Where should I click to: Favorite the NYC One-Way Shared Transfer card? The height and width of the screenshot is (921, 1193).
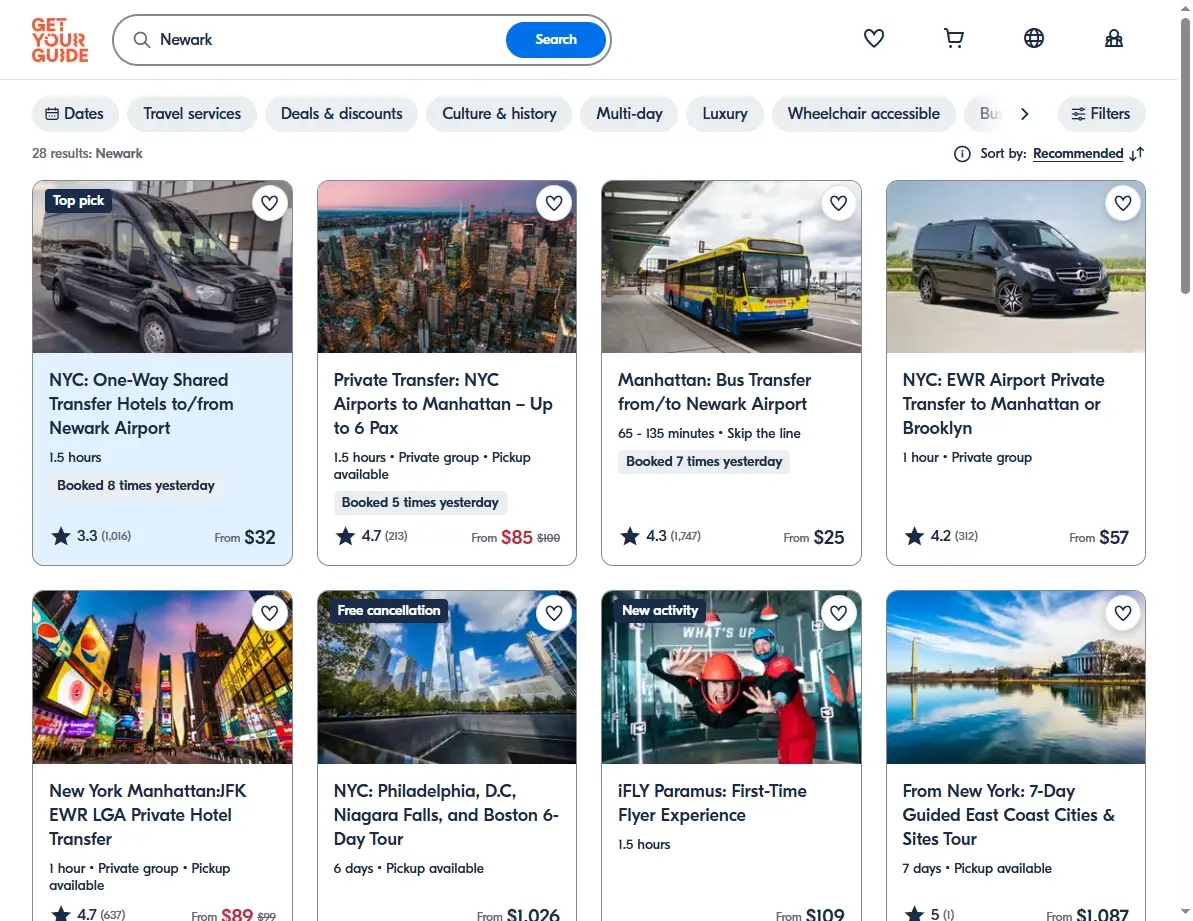(269, 203)
